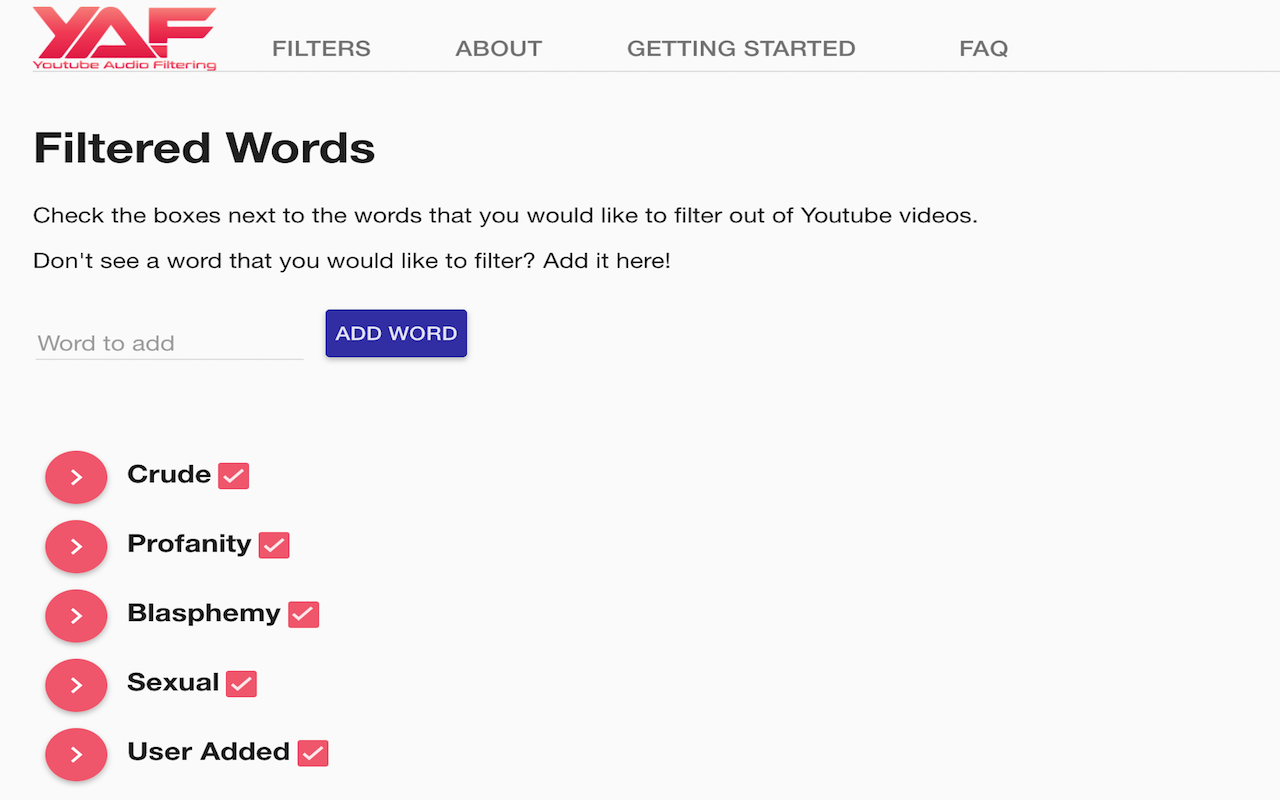Expand the Blasphemy category chevron
The height and width of the screenshot is (800, 1280).
click(x=76, y=616)
